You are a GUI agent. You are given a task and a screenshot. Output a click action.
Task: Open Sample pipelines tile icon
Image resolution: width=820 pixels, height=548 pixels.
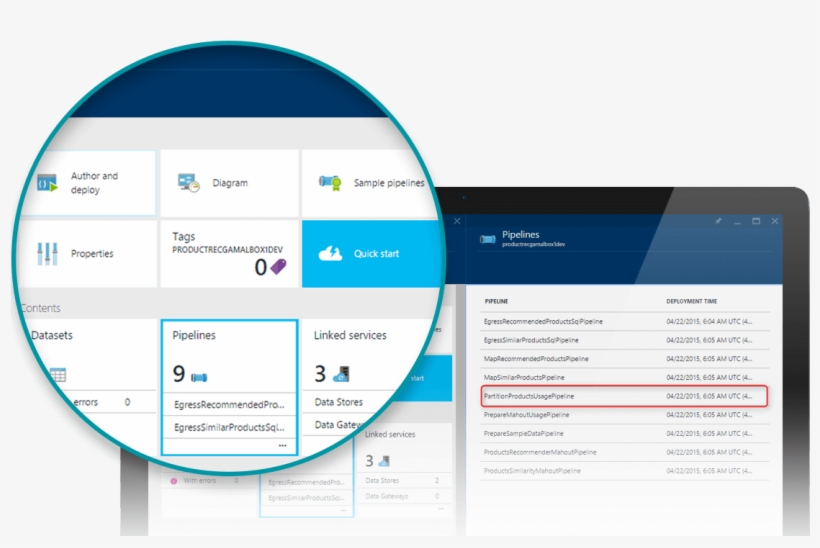(x=330, y=182)
